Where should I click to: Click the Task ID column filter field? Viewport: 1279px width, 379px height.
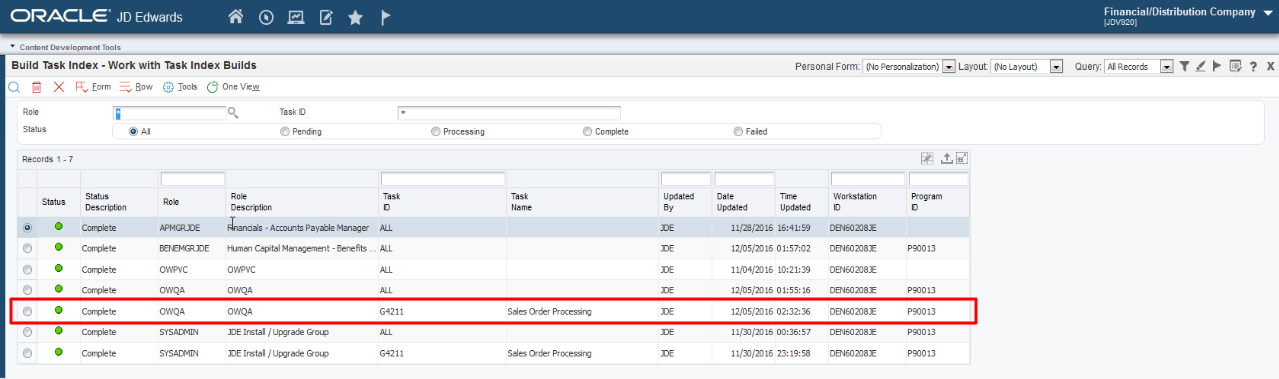(x=443, y=179)
